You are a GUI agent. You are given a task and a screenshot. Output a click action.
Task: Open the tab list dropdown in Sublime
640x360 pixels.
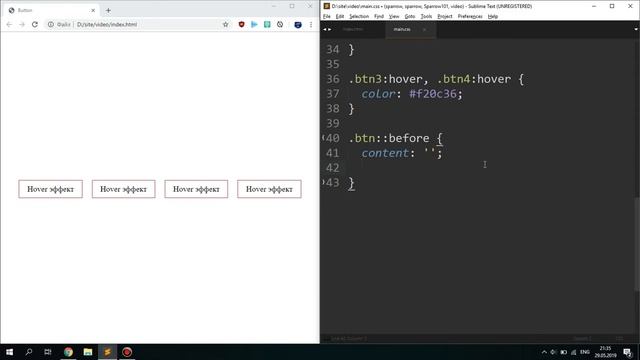click(x=636, y=29)
